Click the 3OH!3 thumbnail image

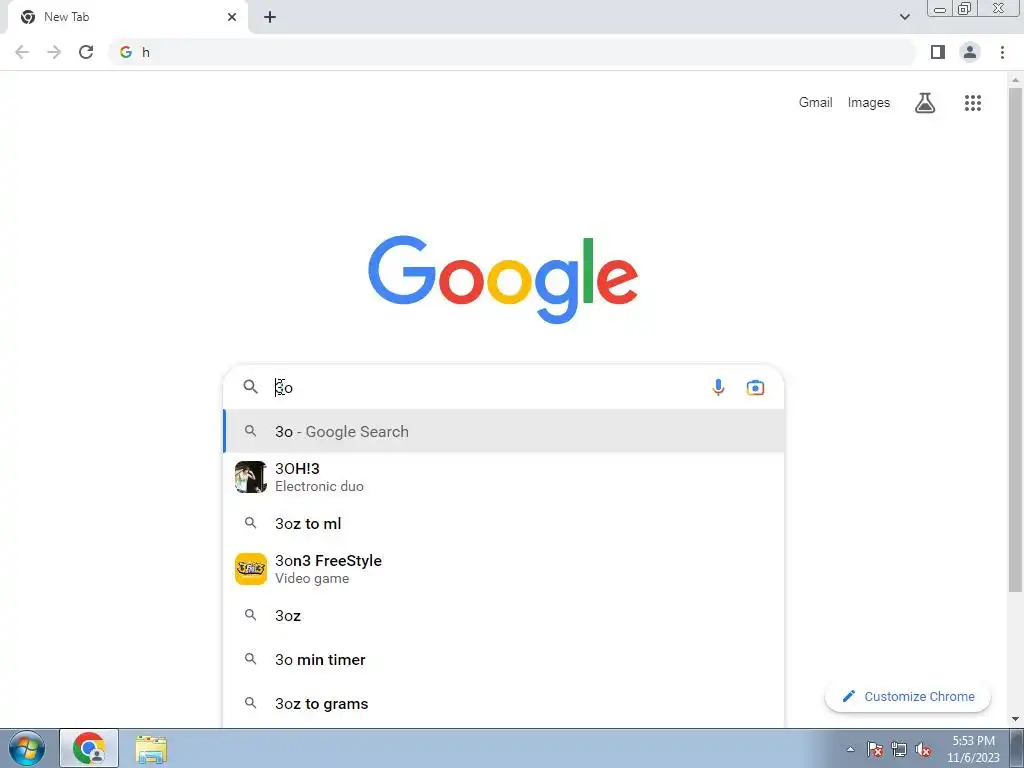[x=251, y=477]
